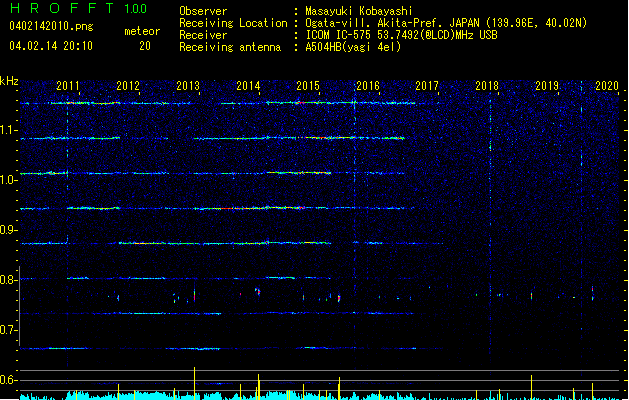
Task: Click the 2012 time axis marker
Action: pos(128,86)
